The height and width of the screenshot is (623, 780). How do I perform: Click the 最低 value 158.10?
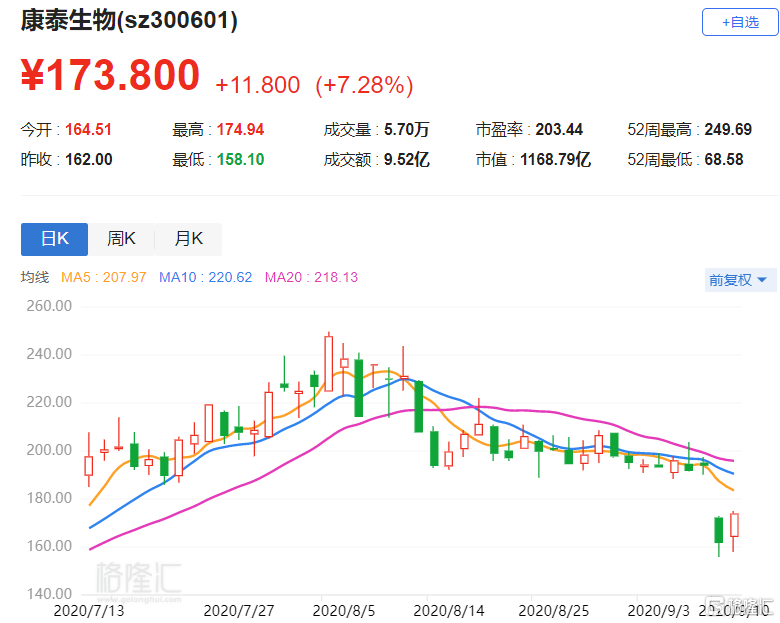[240, 159]
